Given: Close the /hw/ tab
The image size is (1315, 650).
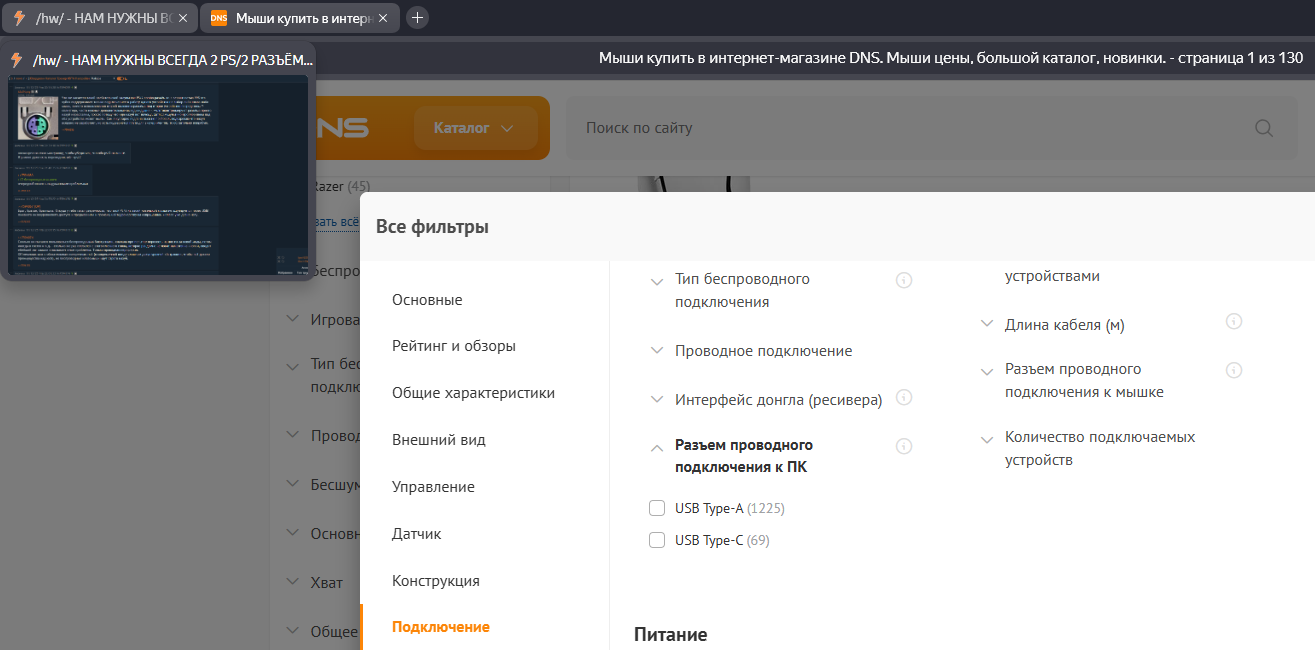Looking at the screenshot, I should pos(183,17).
